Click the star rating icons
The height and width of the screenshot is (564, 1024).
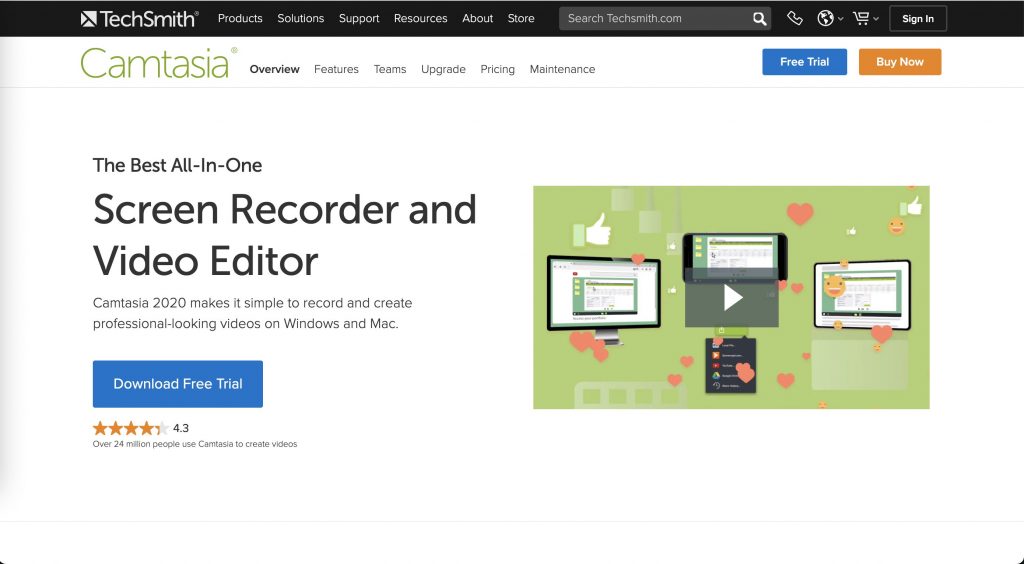pyautogui.click(x=131, y=428)
